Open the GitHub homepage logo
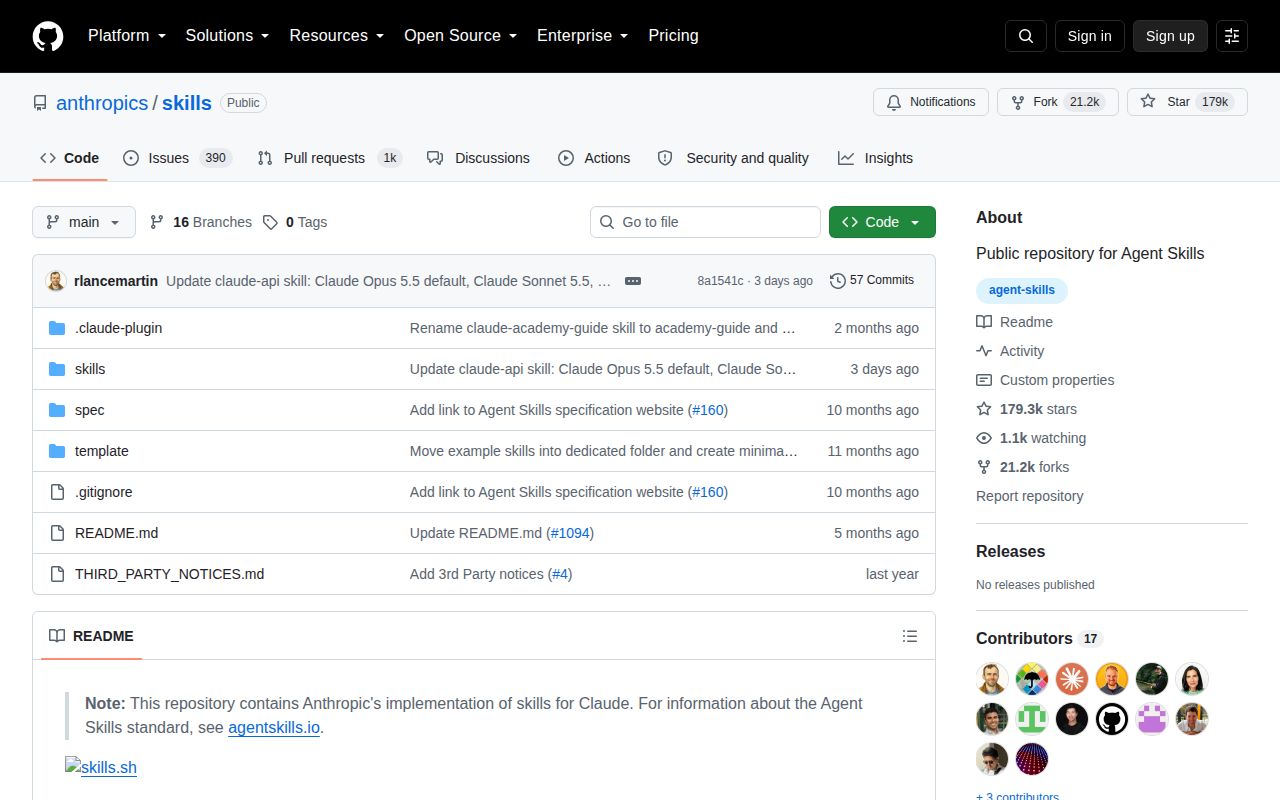 tap(48, 36)
